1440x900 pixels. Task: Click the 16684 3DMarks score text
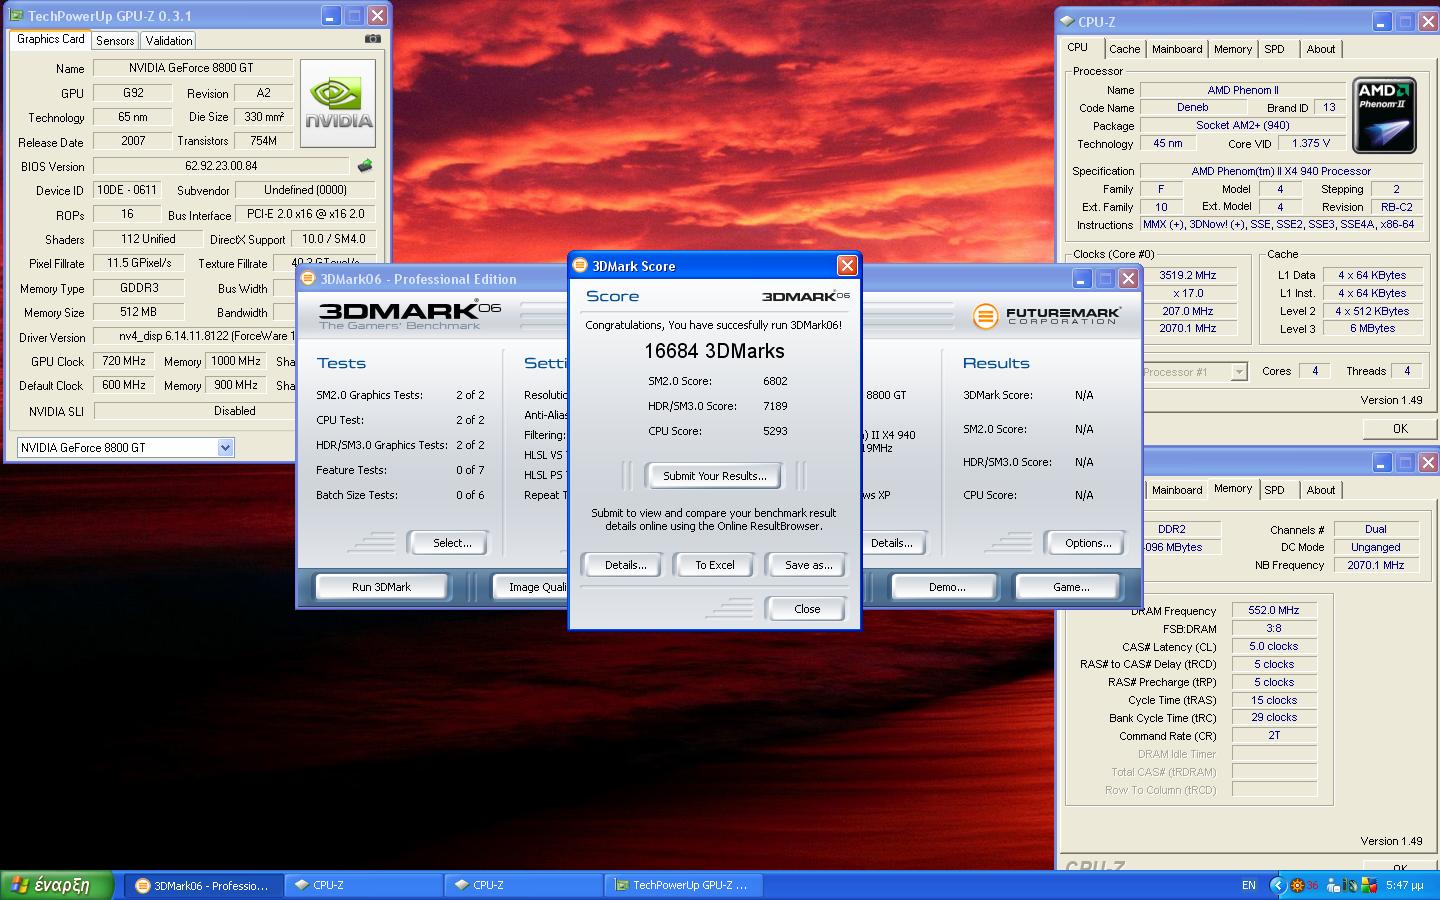click(x=714, y=351)
